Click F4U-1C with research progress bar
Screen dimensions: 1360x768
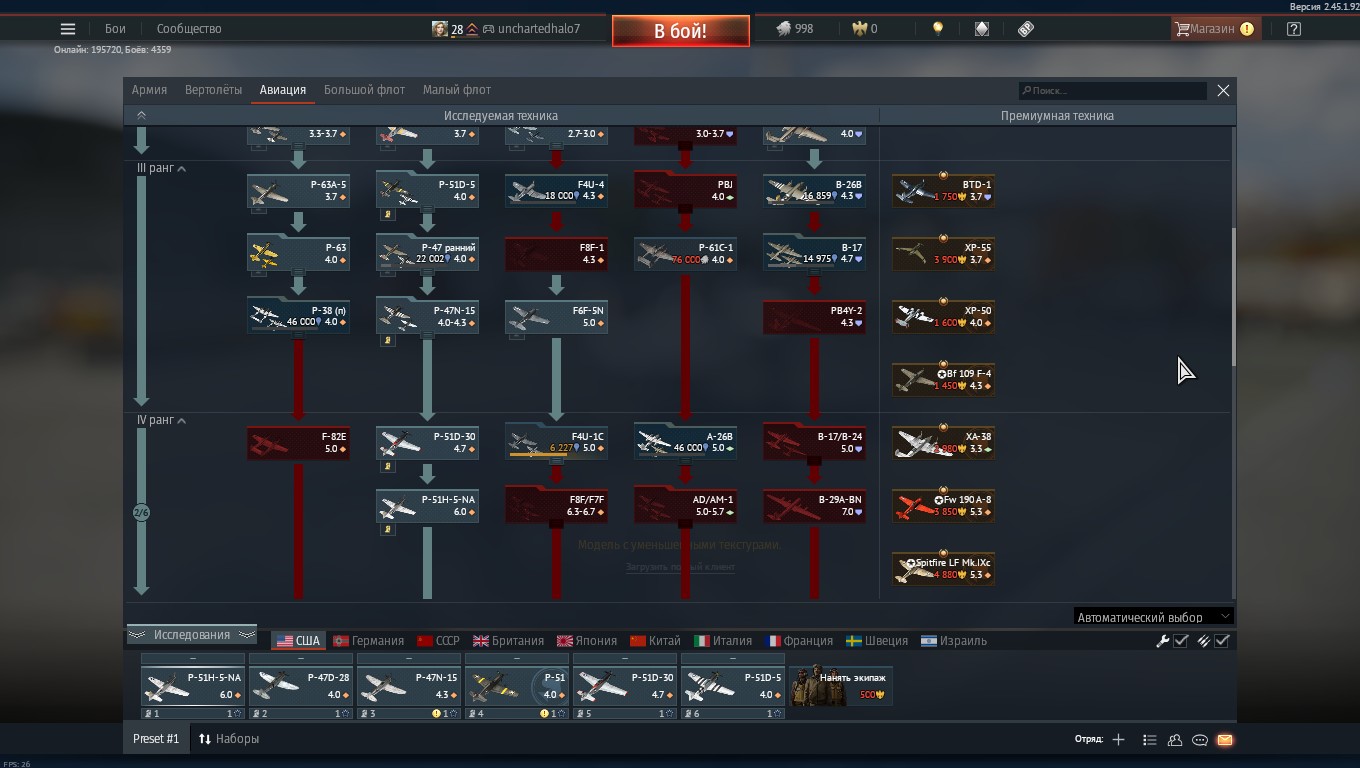556,443
